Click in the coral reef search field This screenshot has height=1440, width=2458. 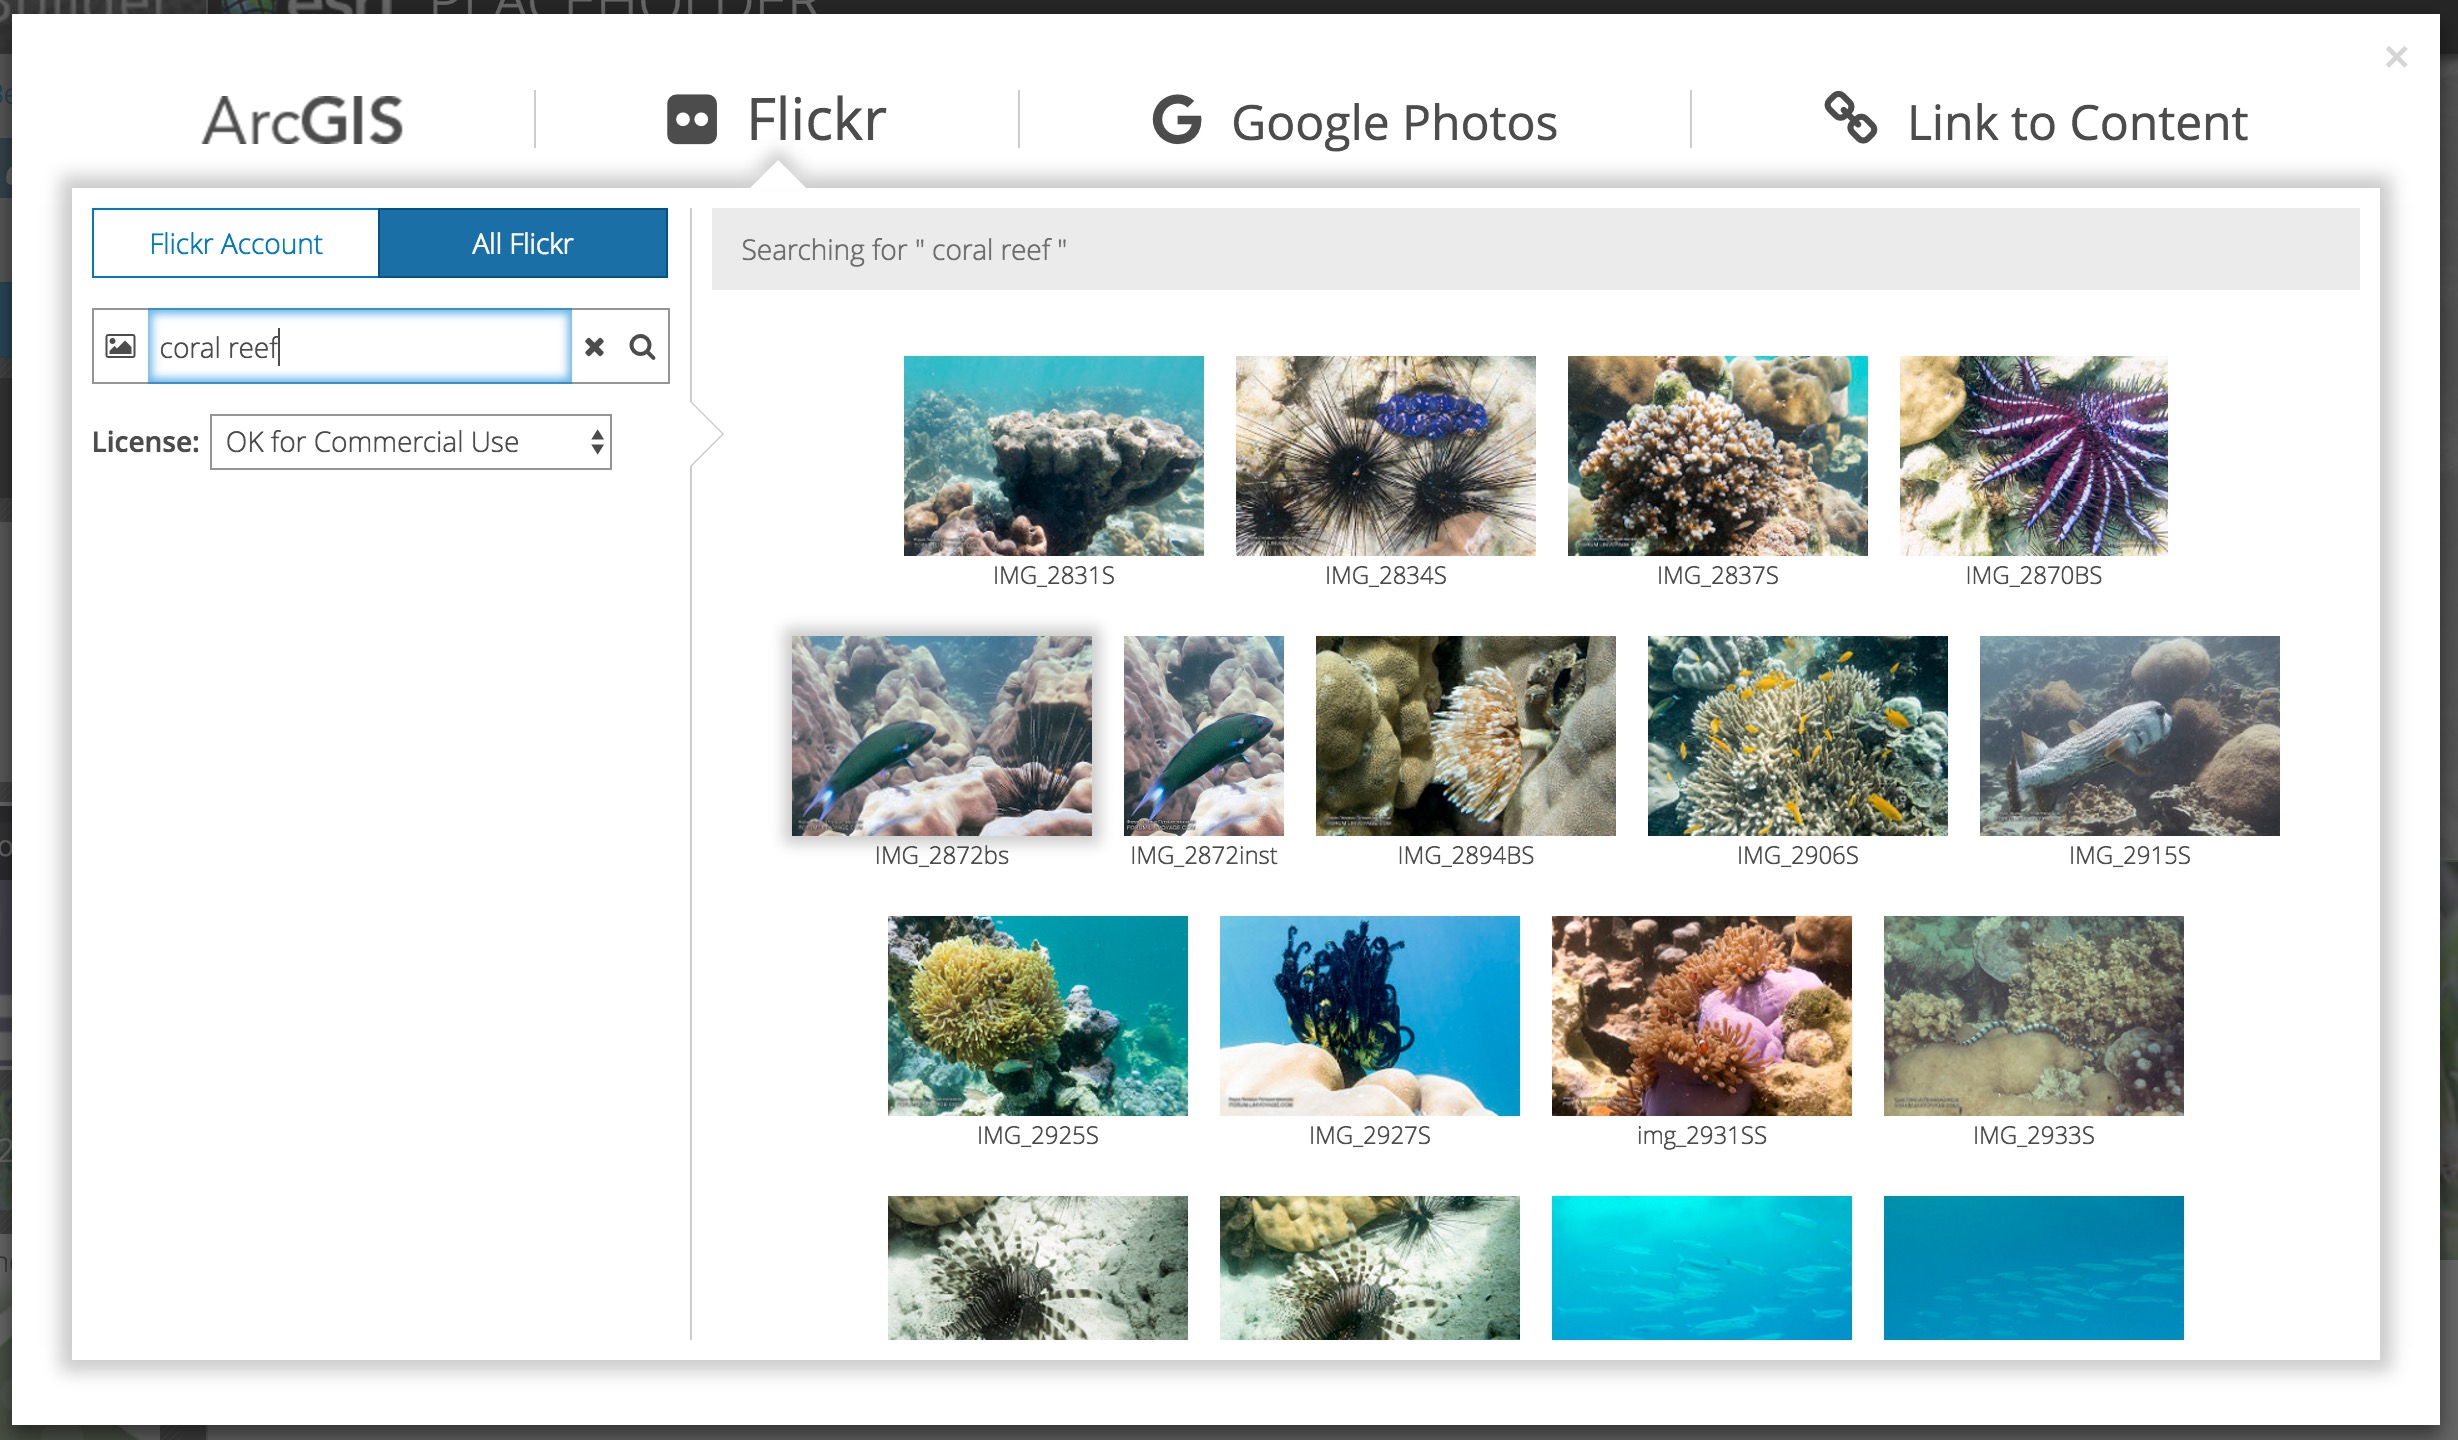[360, 347]
